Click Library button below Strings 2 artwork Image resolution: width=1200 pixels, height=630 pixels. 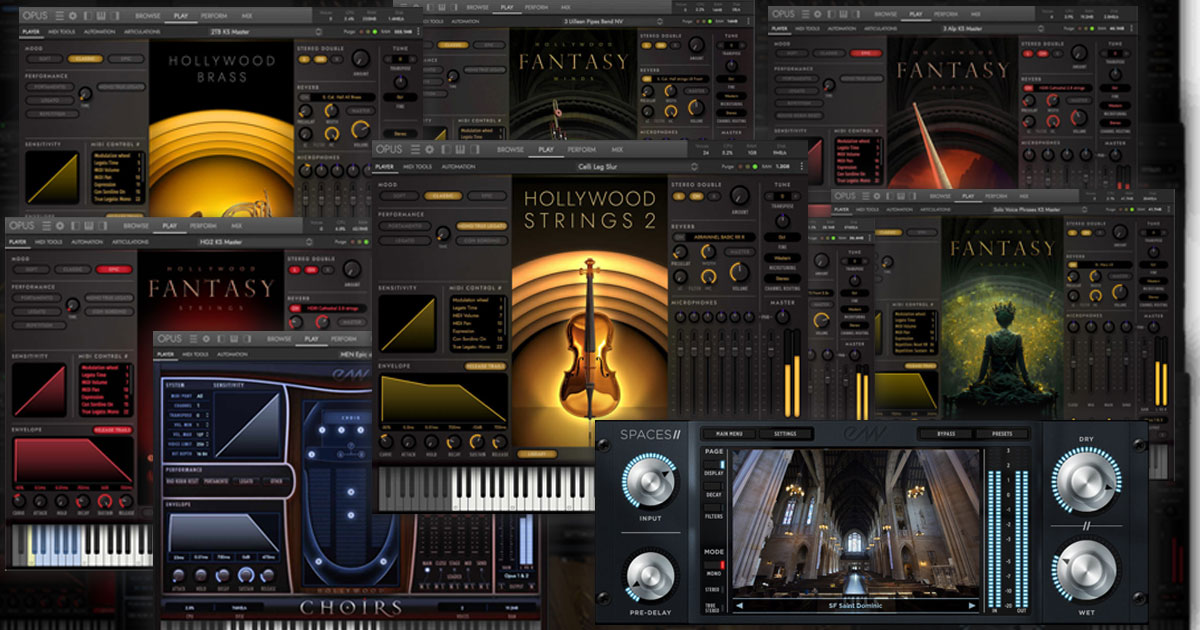(x=538, y=453)
